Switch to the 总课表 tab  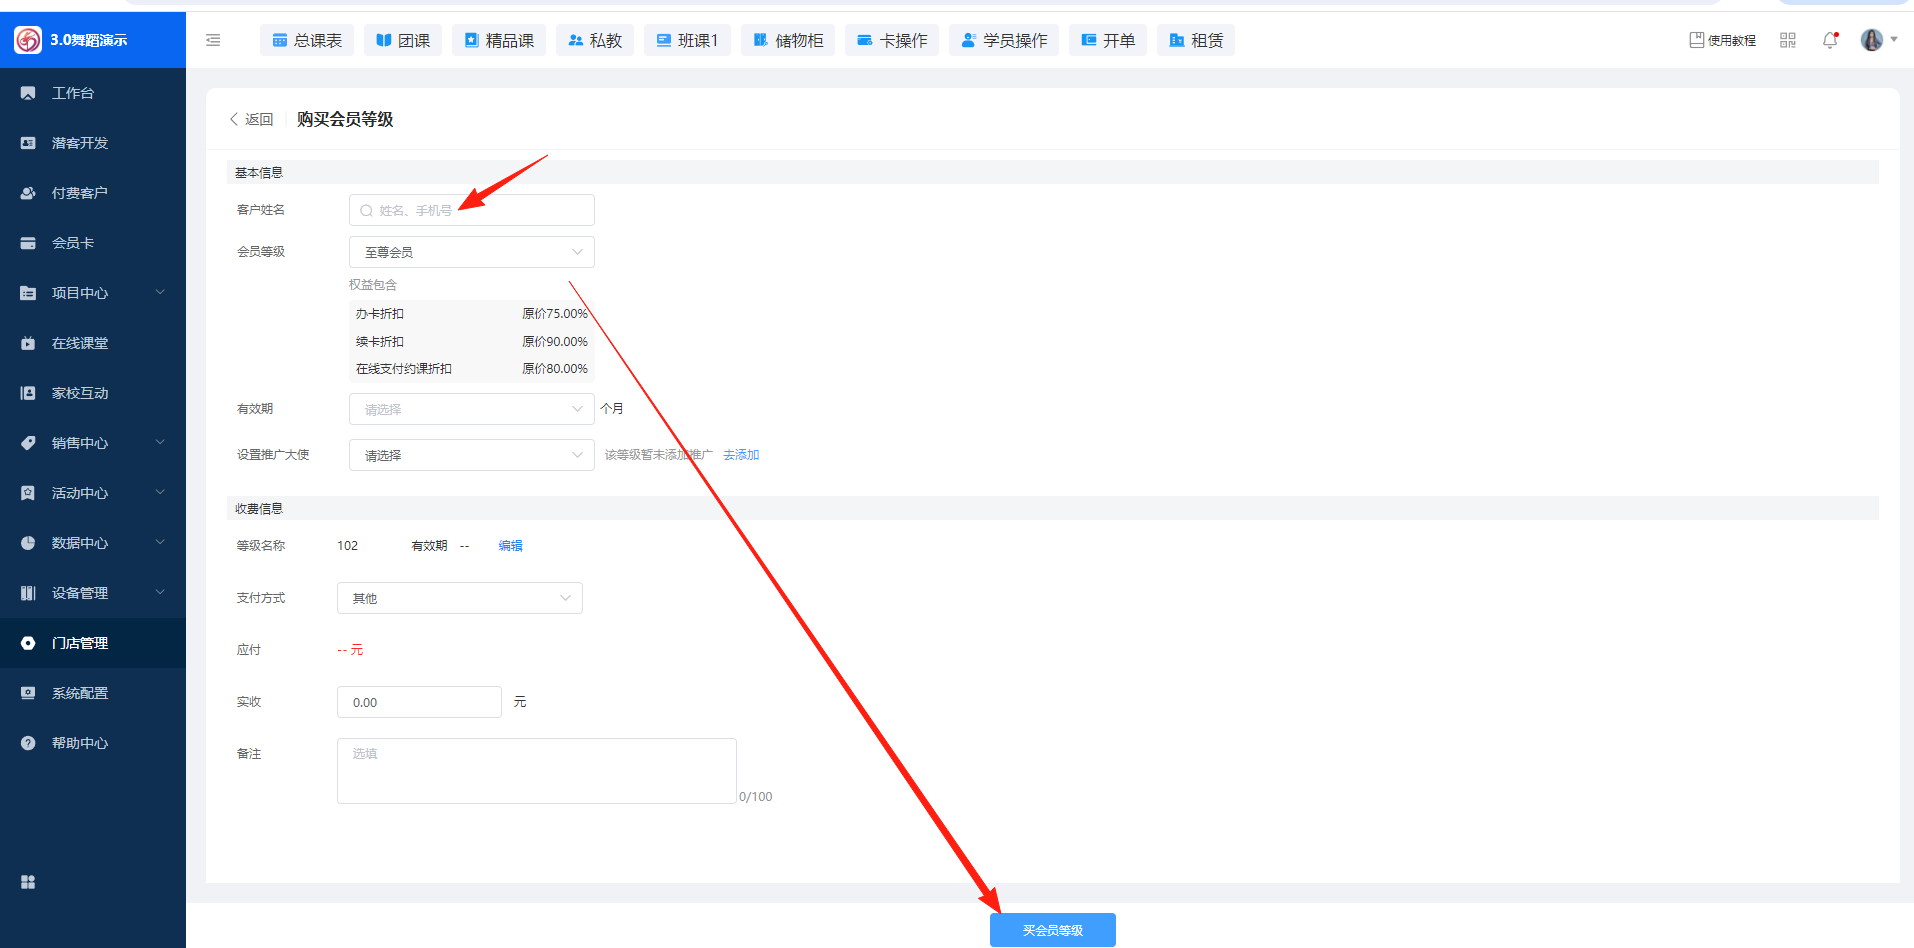tap(307, 40)
